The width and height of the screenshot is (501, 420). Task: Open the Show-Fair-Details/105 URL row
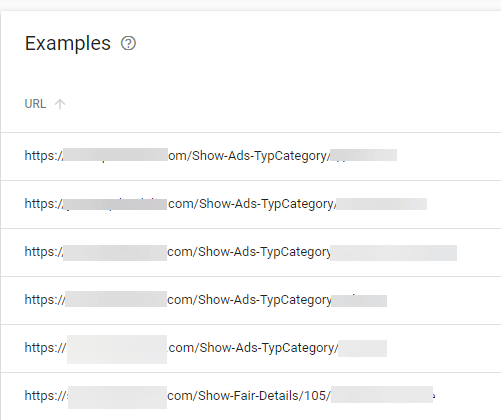(251, 396)
